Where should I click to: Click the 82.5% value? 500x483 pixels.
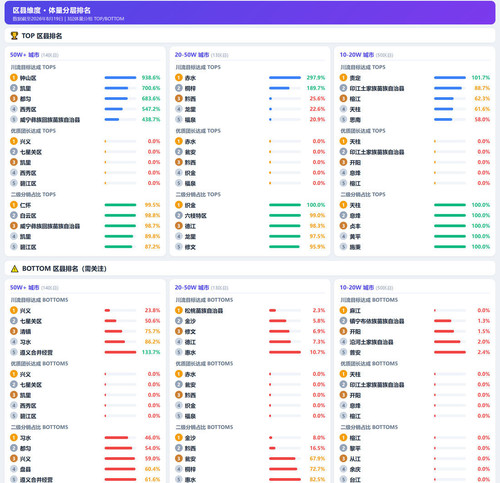(x=317, y=479)
